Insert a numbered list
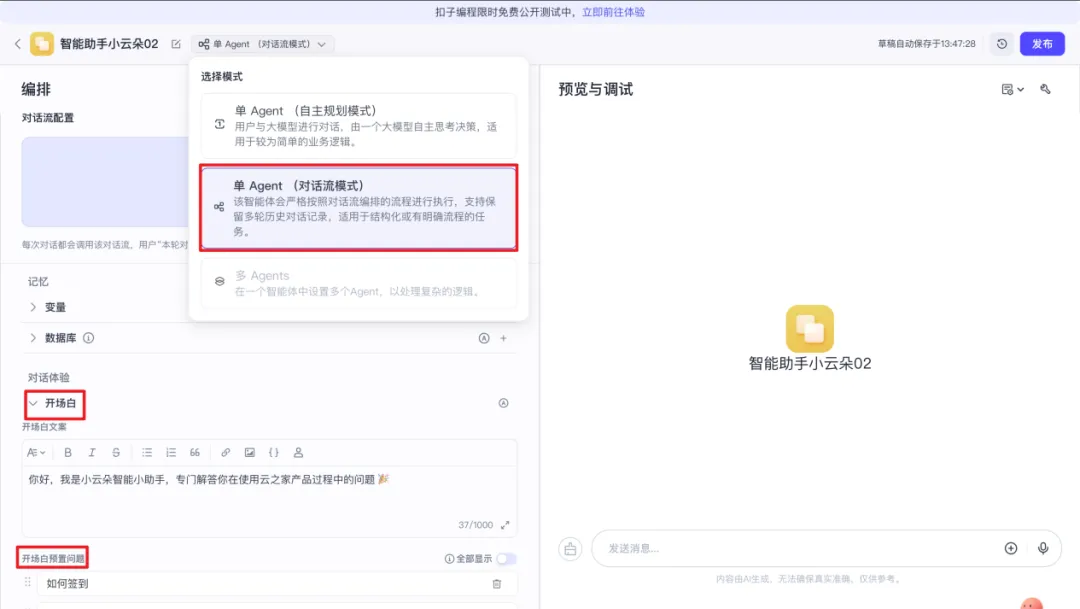 pos(171,453)
